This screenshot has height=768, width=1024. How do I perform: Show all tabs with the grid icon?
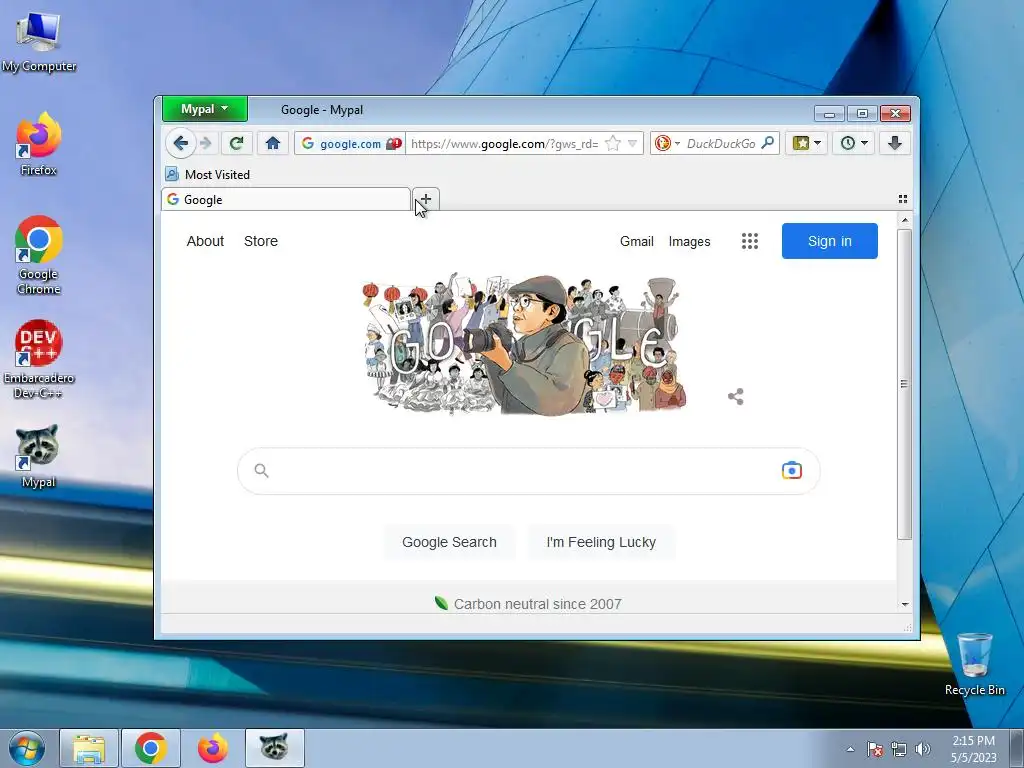[903, 199]
